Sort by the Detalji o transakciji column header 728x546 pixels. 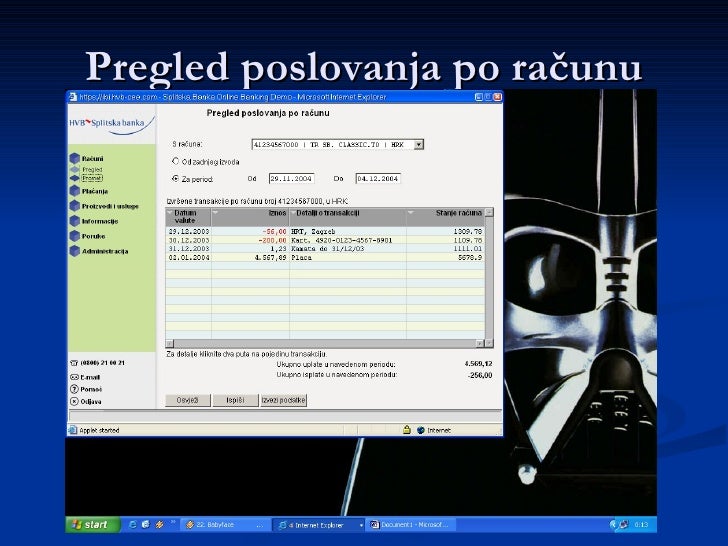pyautogui.click(x=348, y=216)
